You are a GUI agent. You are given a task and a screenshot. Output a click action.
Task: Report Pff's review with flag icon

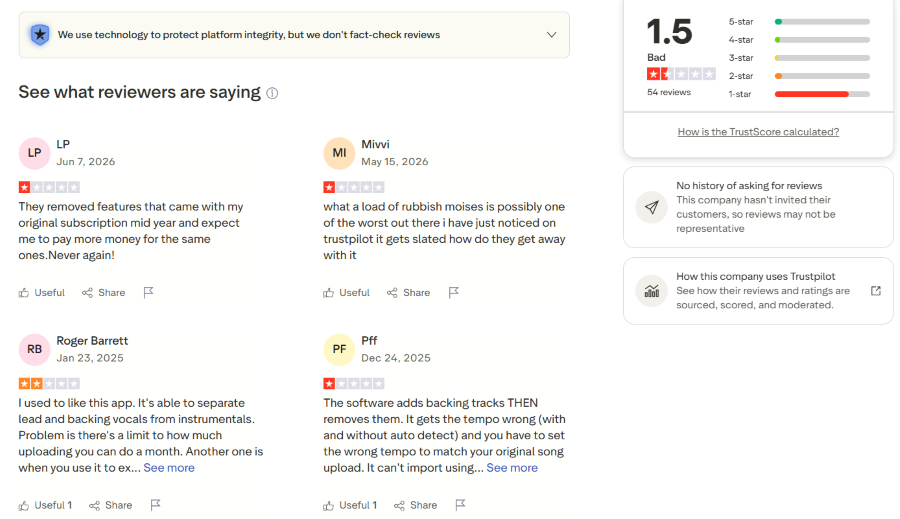pos(460,505)
